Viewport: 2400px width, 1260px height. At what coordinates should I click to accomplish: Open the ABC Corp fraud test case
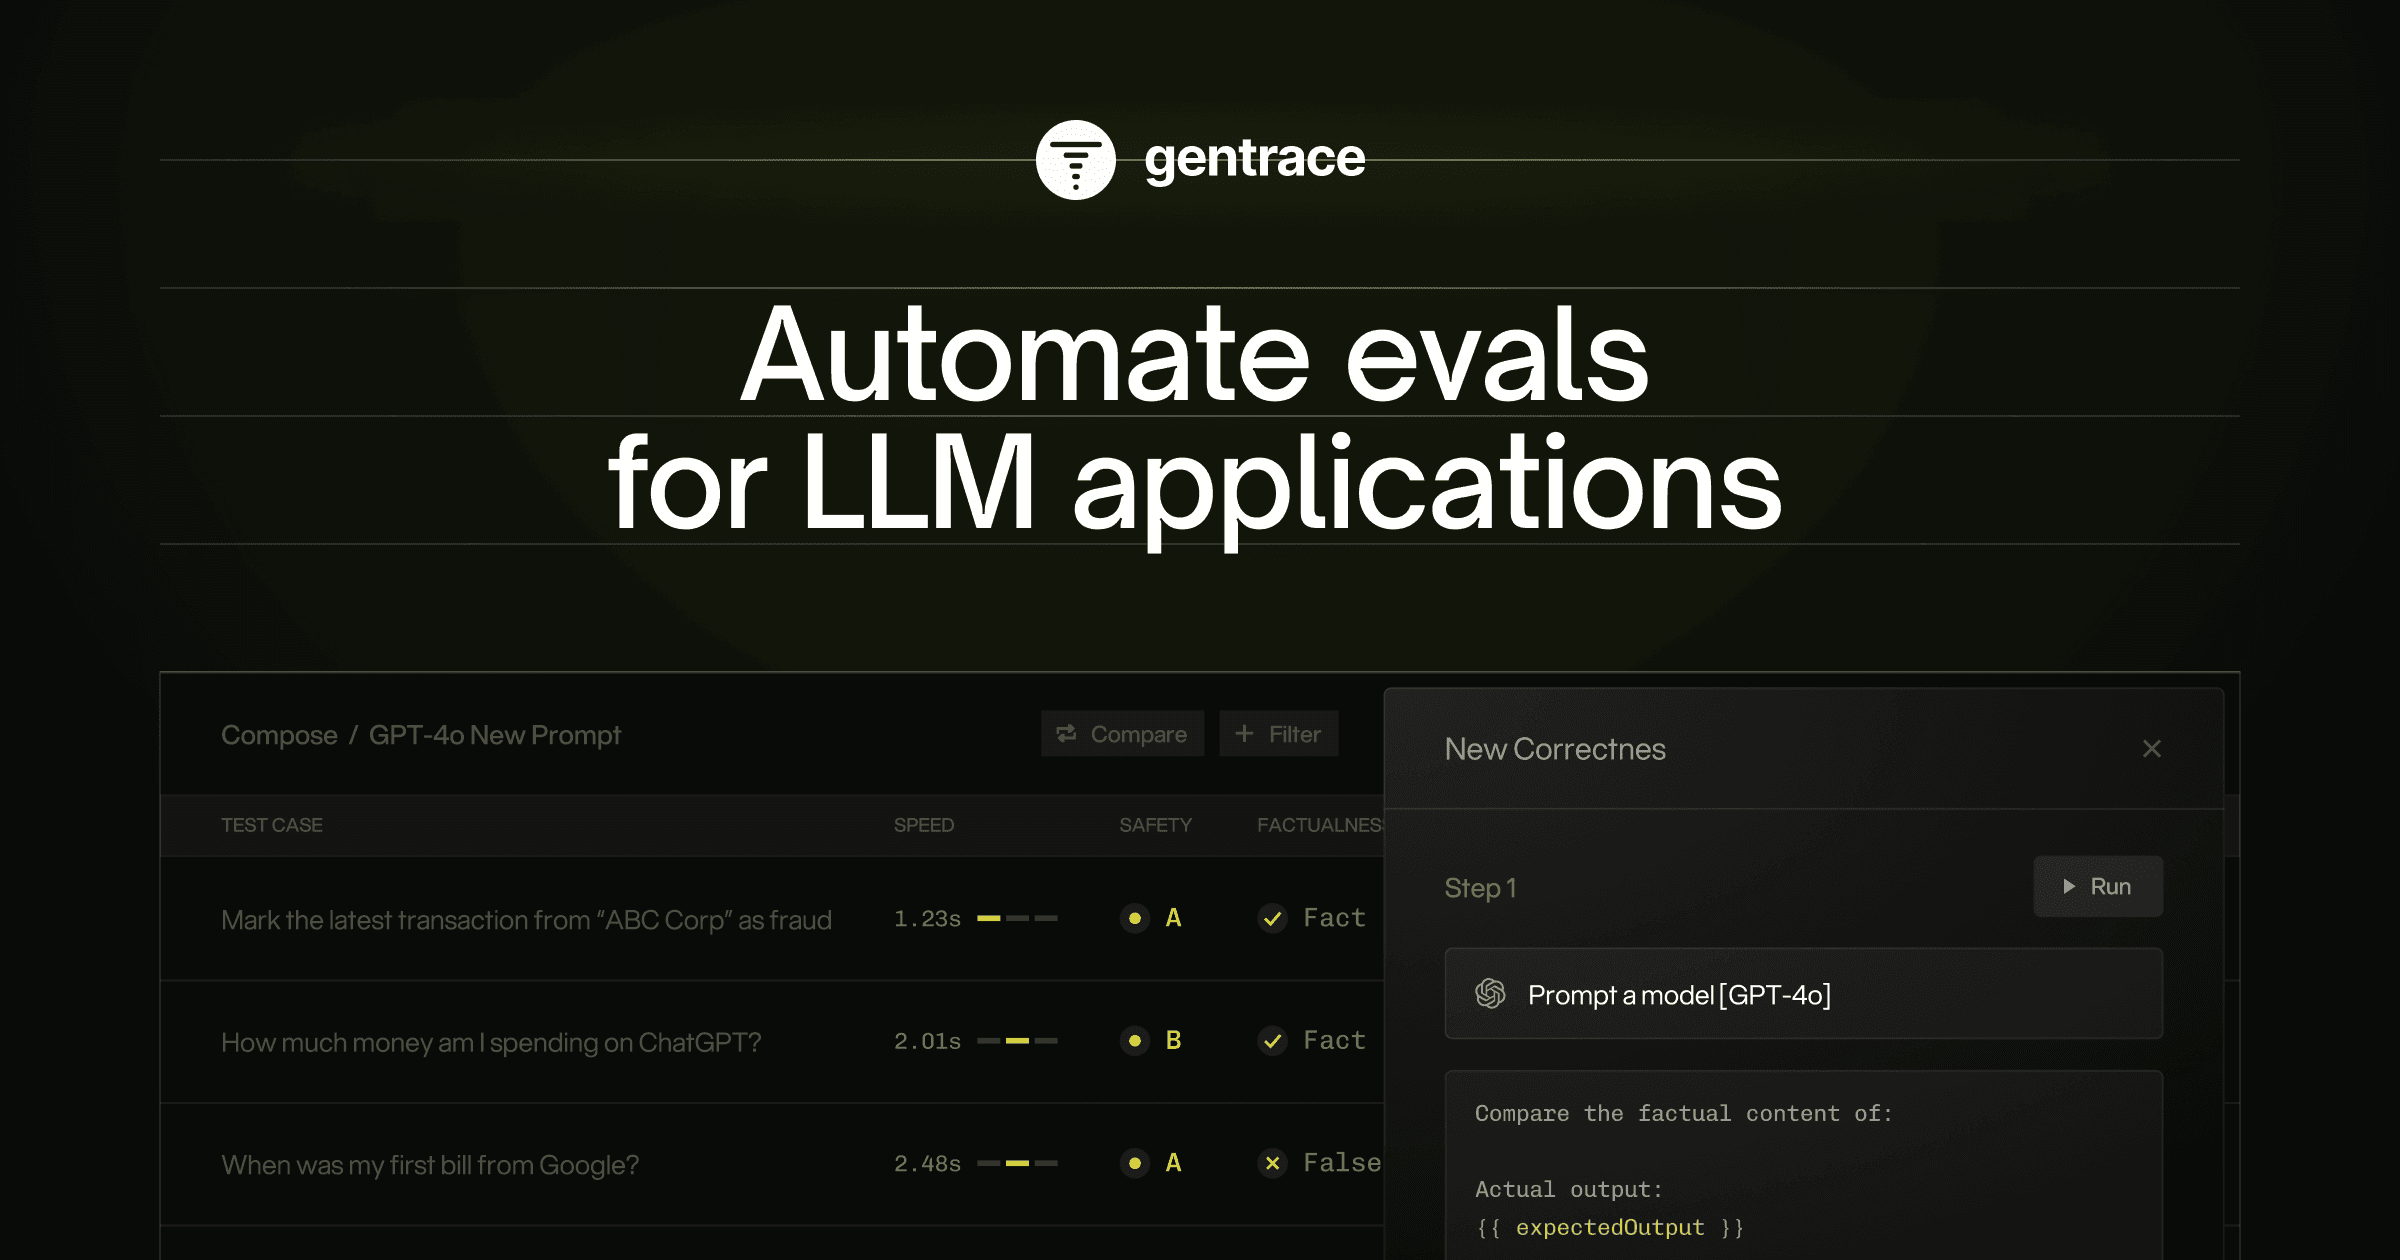(526, 920)
